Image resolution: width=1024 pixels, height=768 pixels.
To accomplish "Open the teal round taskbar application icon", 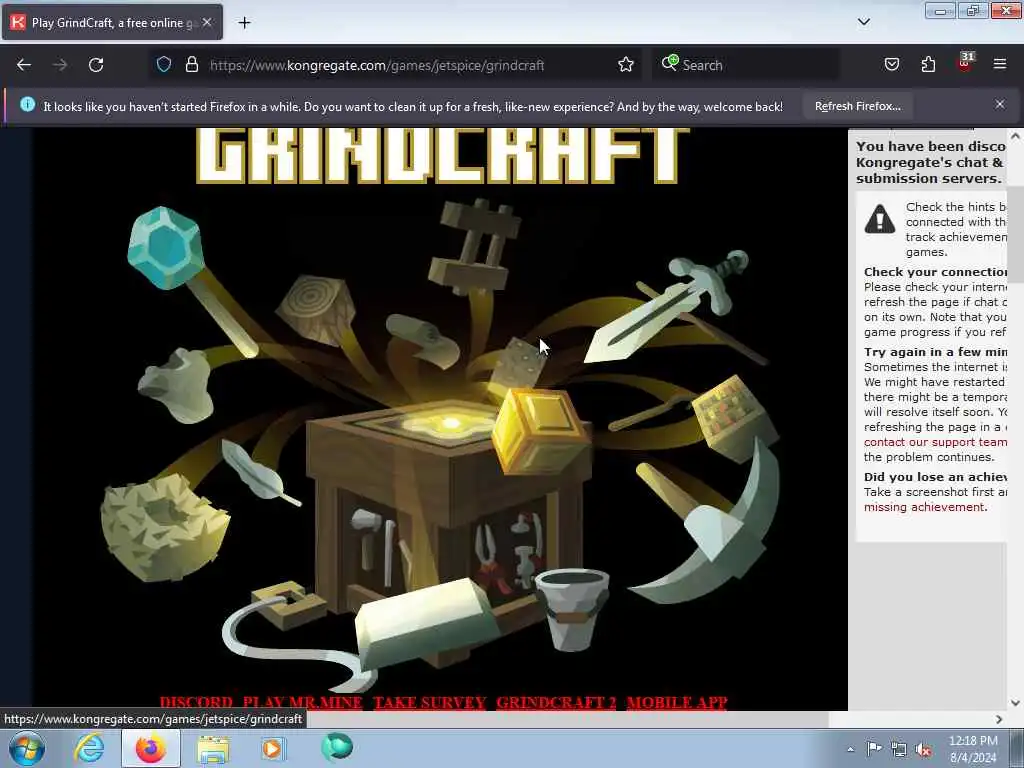I will tap(336, 747).
